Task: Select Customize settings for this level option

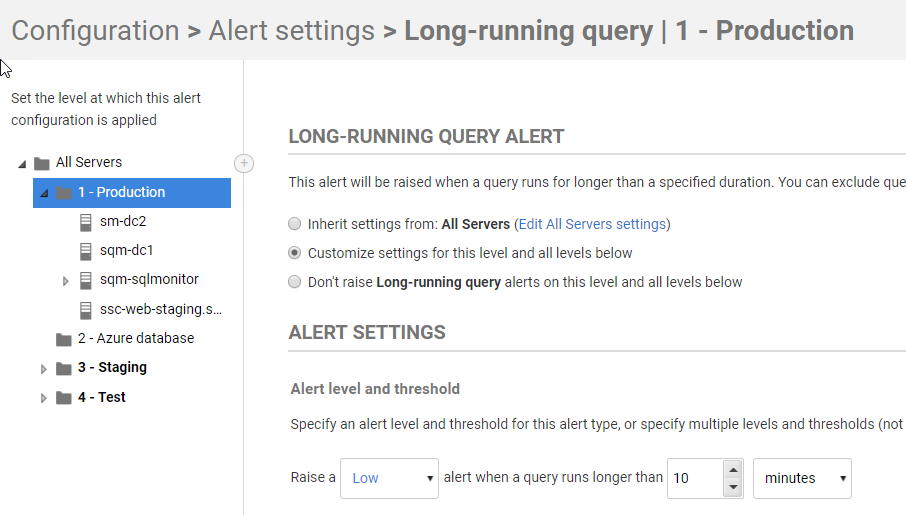Action: (x=294, y=253)
